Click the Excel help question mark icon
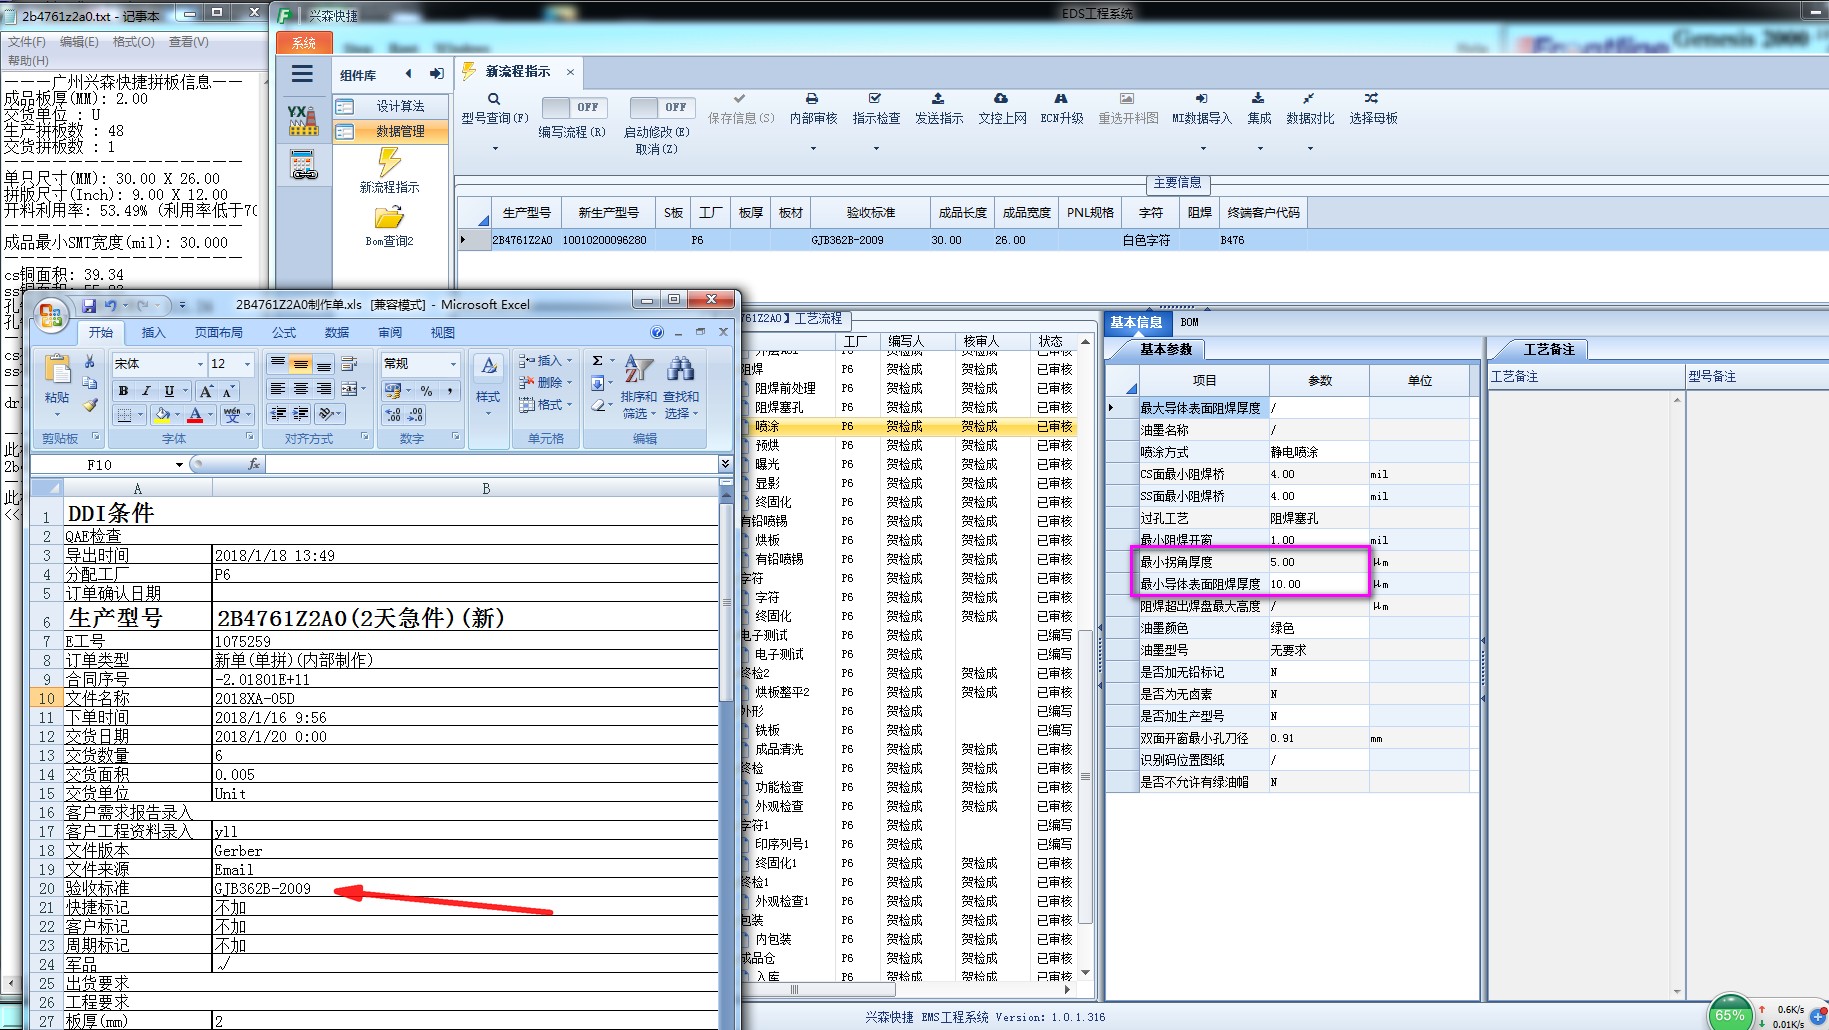Image resolution: width=1829 pixels, height=1030 pixels. coord(657,332)
